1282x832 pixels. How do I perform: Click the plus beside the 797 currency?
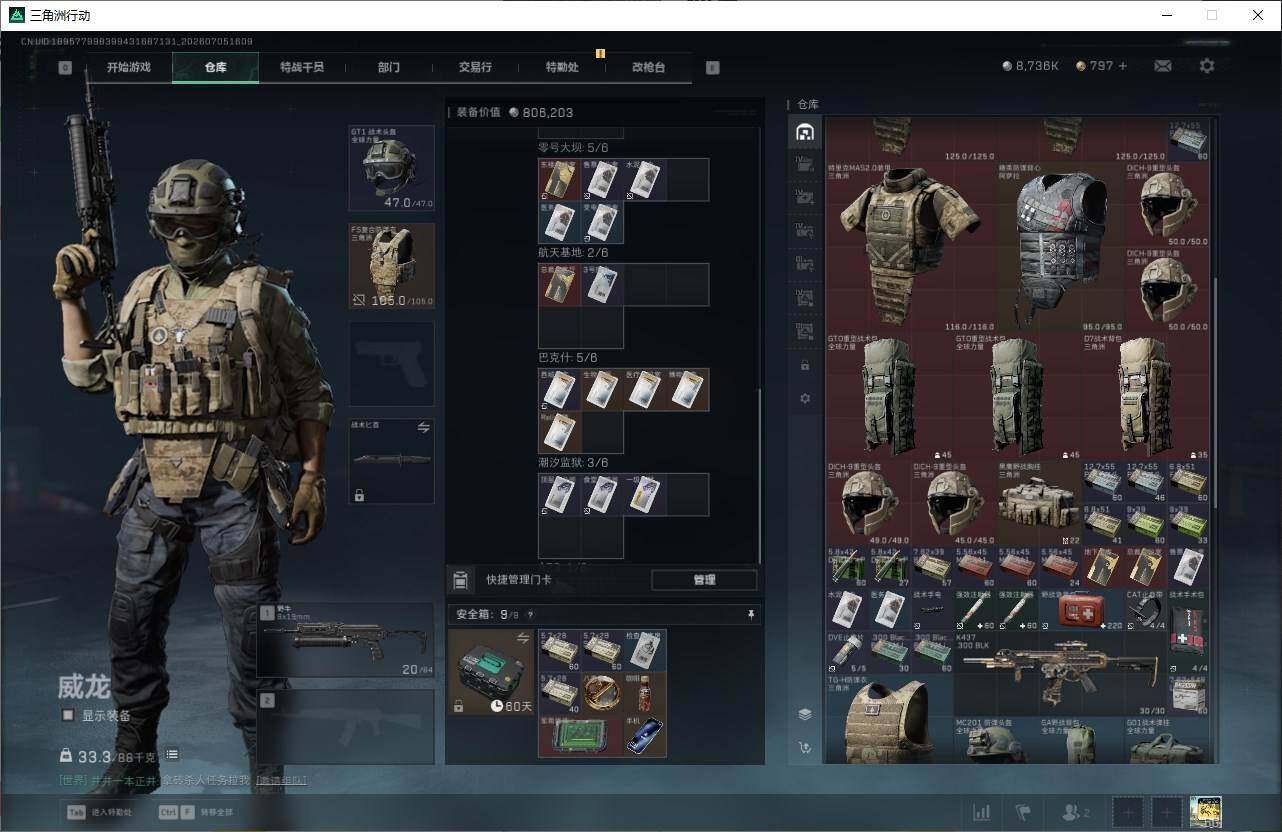pyautogui.click(x=1122, y=66)
